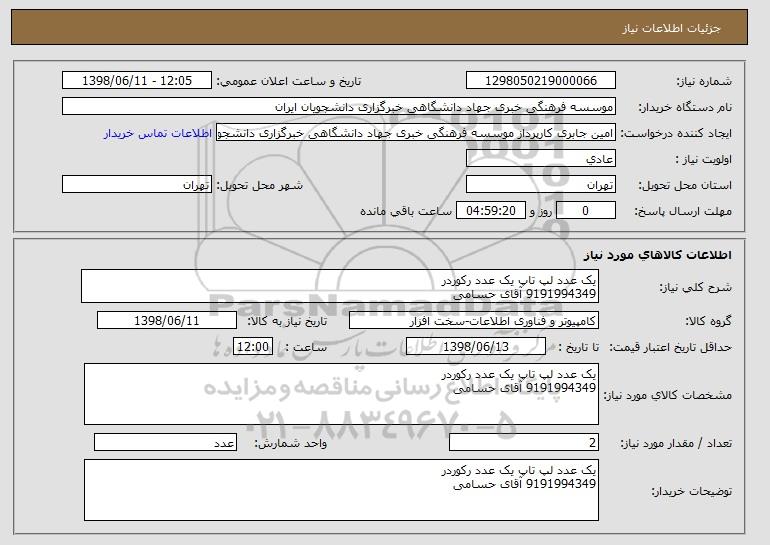Click the شهر محل تحویل field تهران

[137, 185]
